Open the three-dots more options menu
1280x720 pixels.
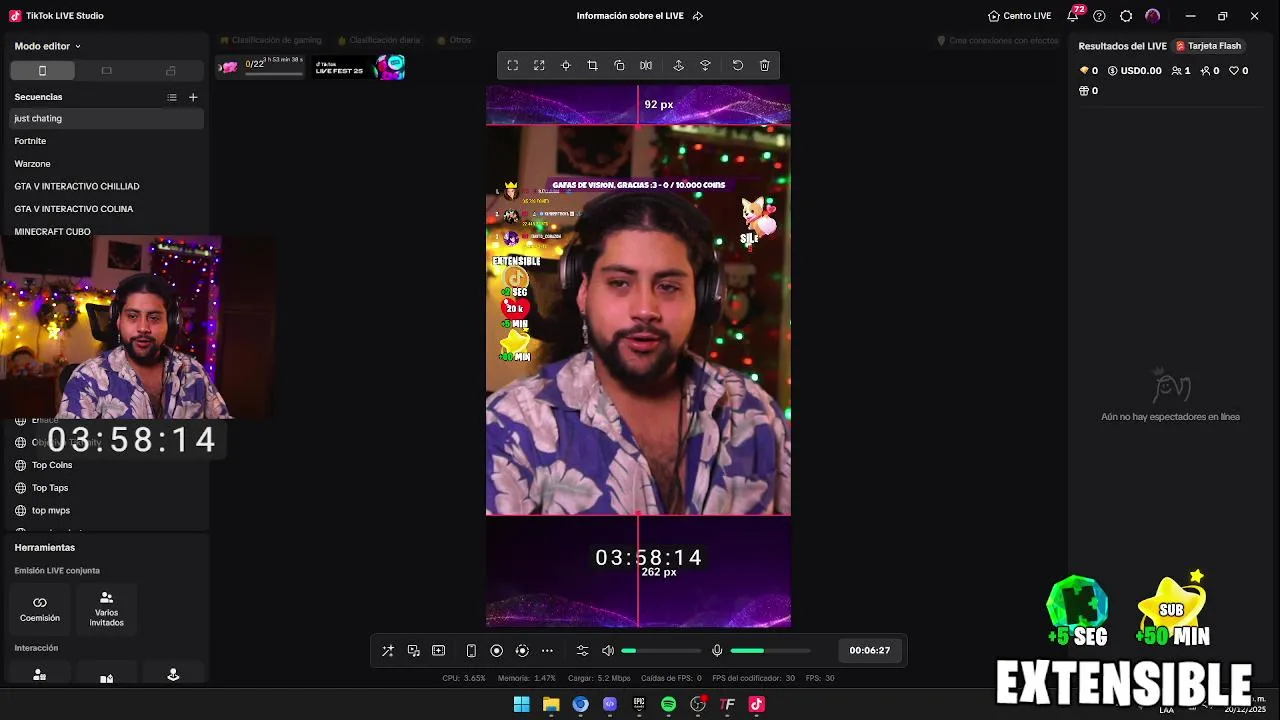(547, 651)
